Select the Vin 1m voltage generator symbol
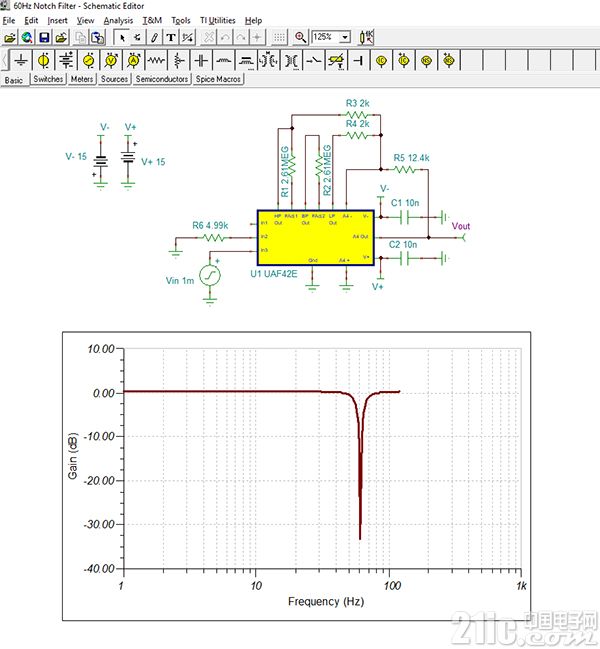This screenshot has height=649, width=600. 210,276
